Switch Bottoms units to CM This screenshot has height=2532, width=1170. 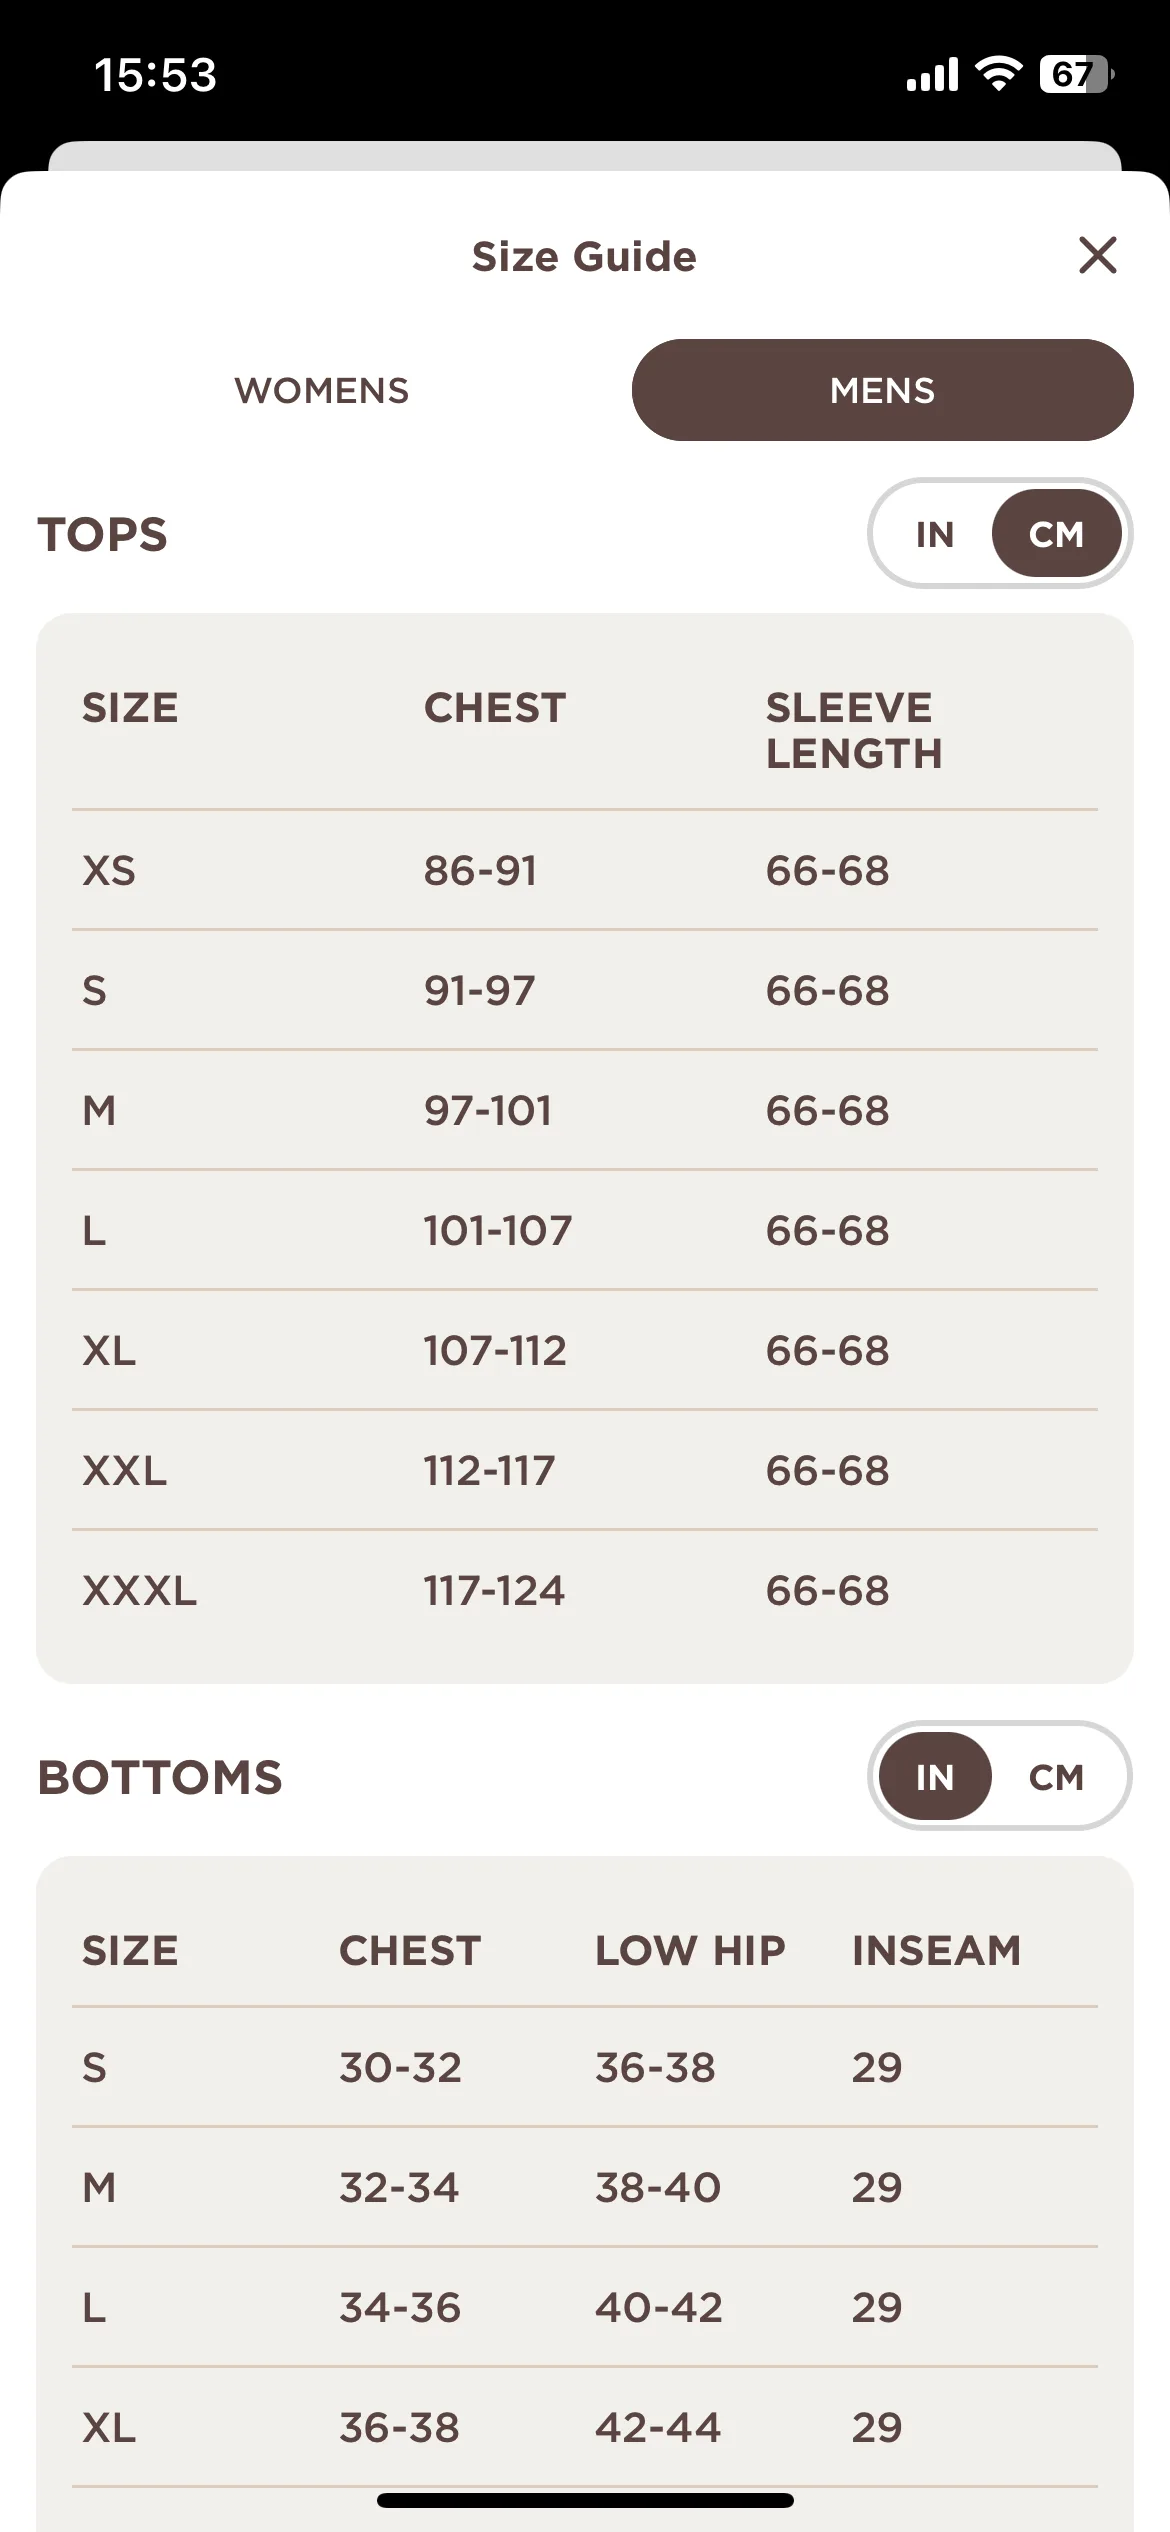[1056, 1777]
